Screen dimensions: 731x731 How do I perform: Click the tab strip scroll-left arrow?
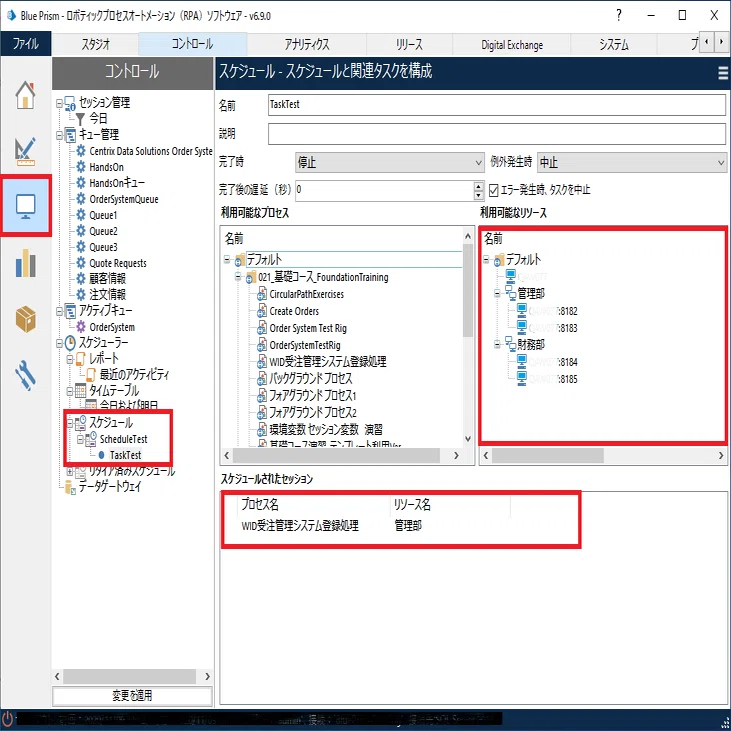click(707, 42)
